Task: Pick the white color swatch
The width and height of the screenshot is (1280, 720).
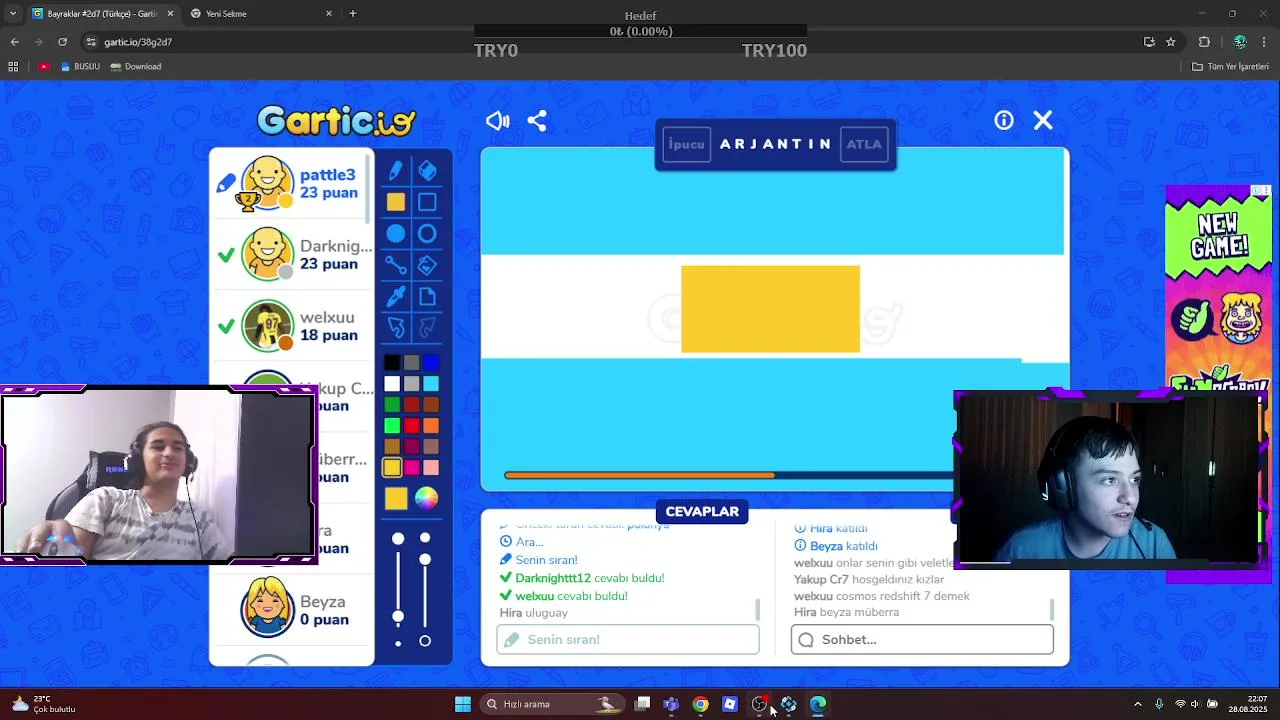Action: [392, 384]
